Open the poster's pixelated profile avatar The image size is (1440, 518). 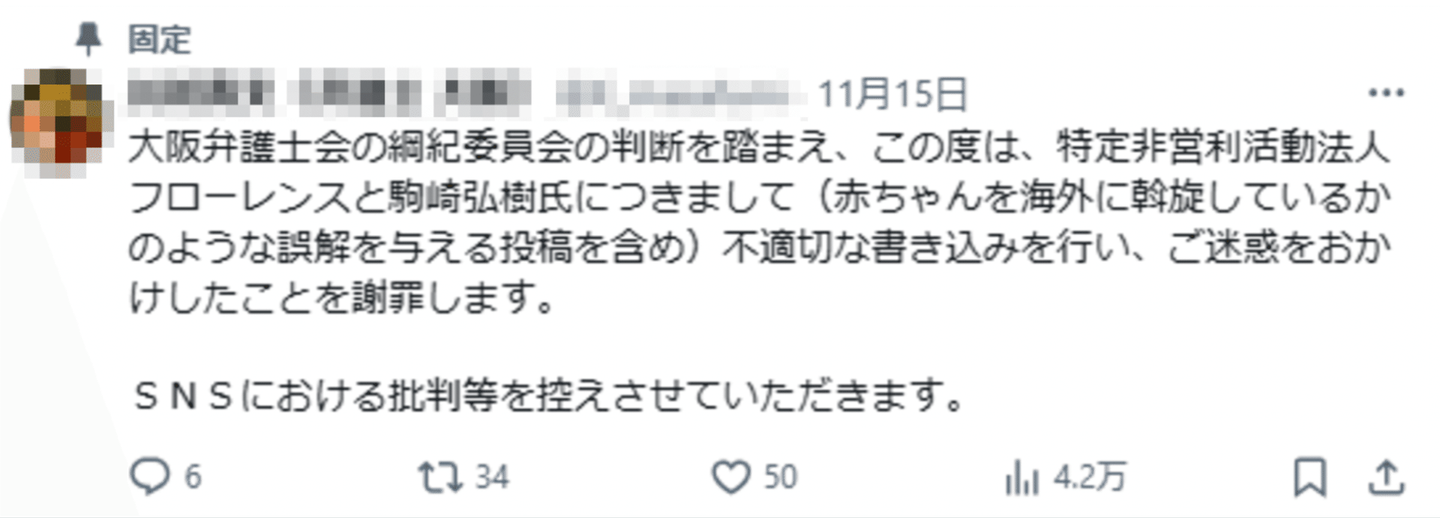point(56,124)
